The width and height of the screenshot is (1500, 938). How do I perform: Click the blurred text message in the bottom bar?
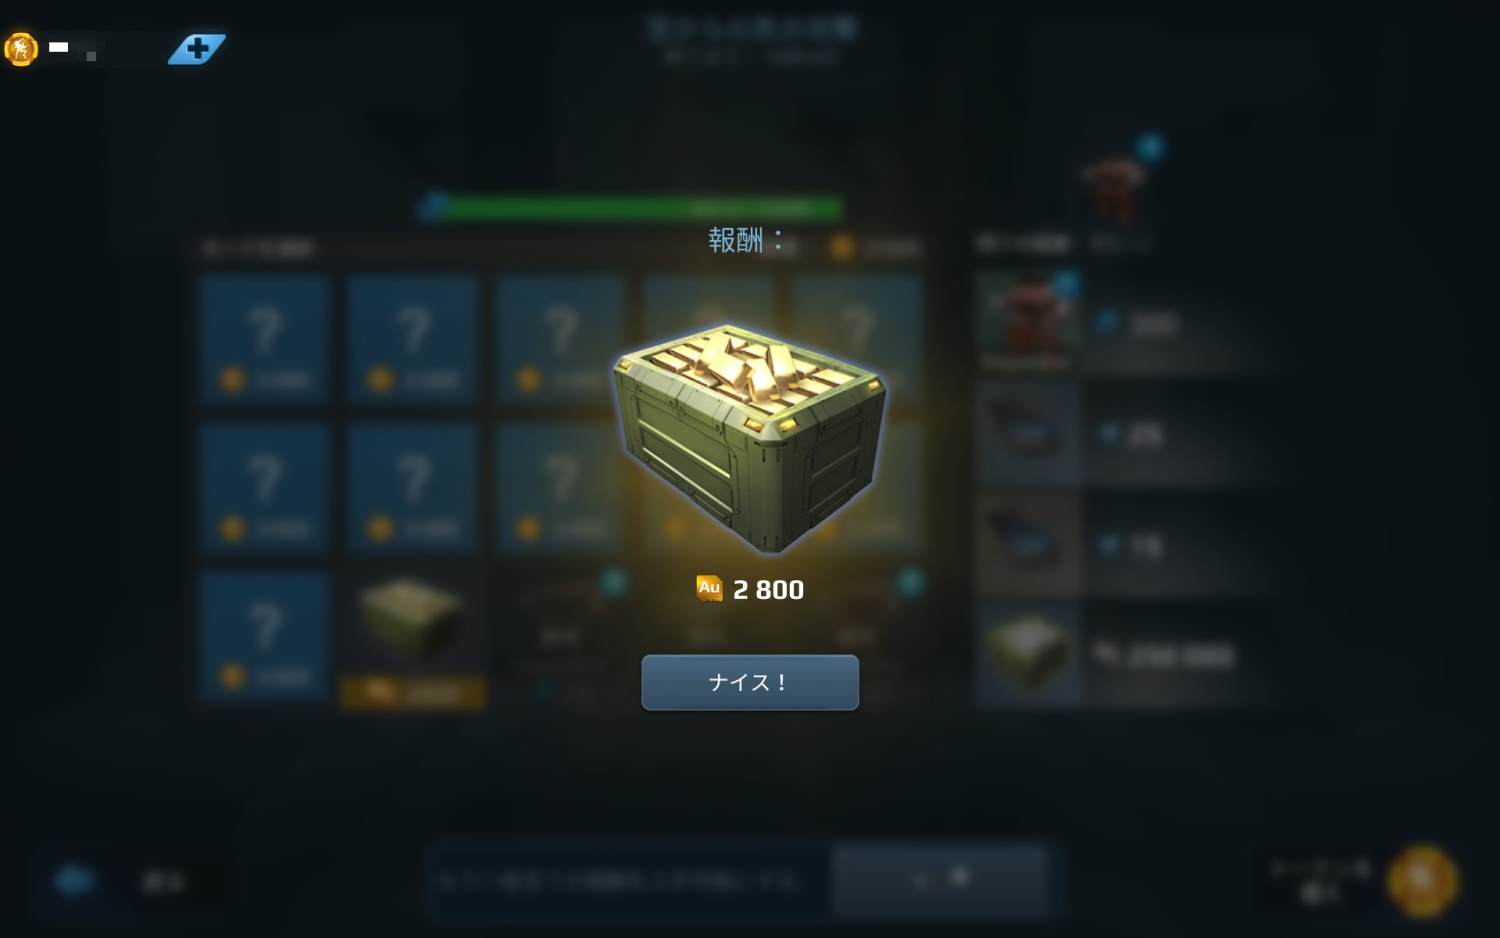[620, 881]
